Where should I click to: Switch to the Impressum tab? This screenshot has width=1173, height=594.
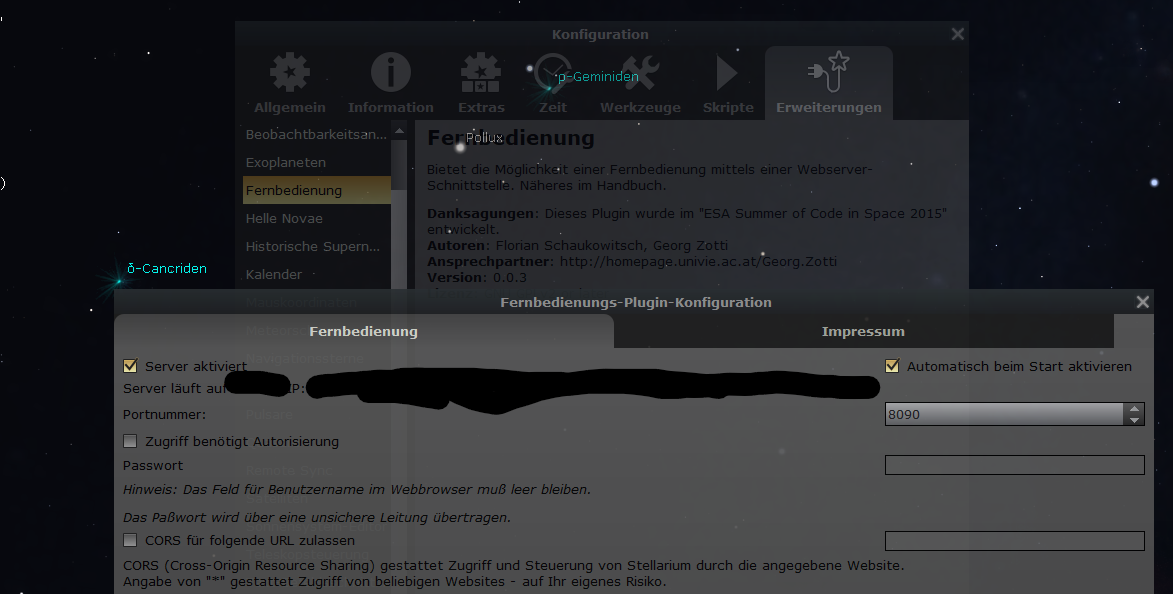pyautogui.click(x=863, y=331)
